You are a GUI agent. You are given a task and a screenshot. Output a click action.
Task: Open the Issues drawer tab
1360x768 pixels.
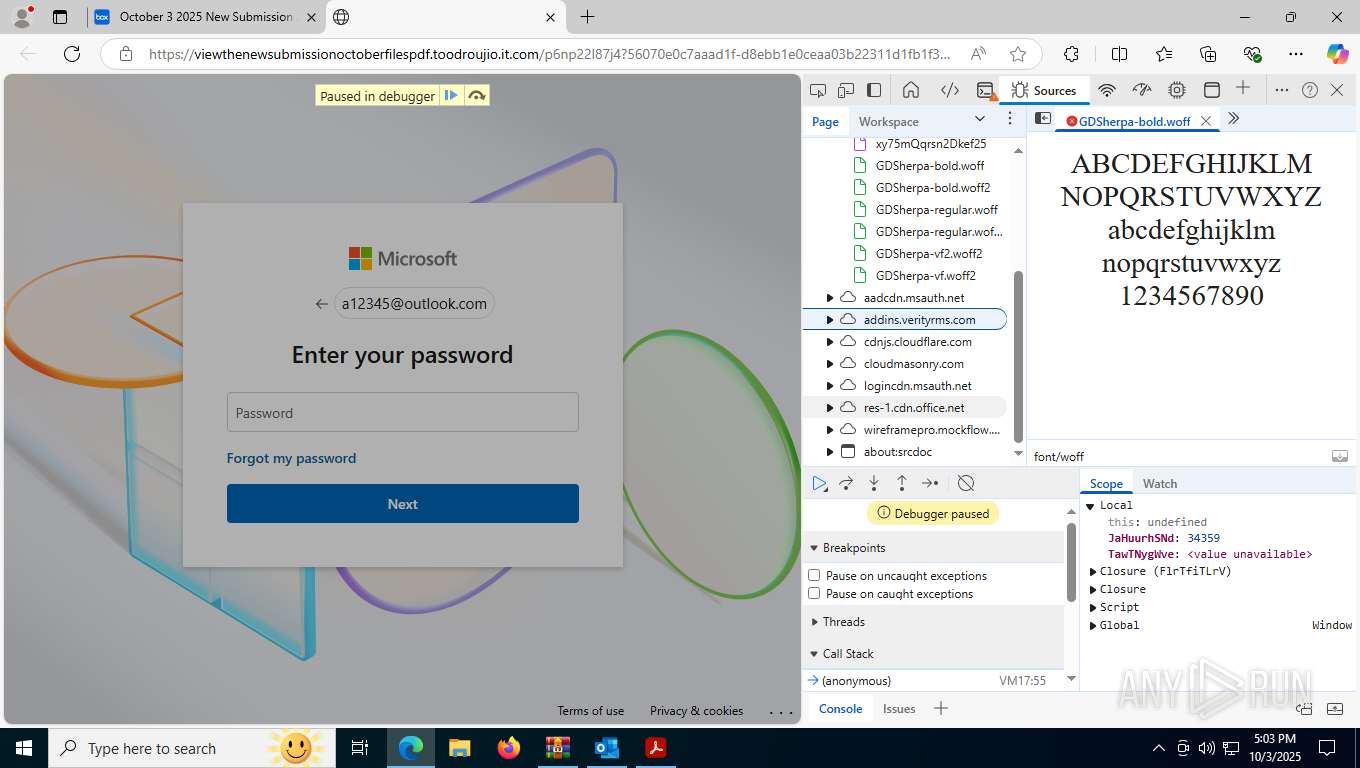click(899, 709)
